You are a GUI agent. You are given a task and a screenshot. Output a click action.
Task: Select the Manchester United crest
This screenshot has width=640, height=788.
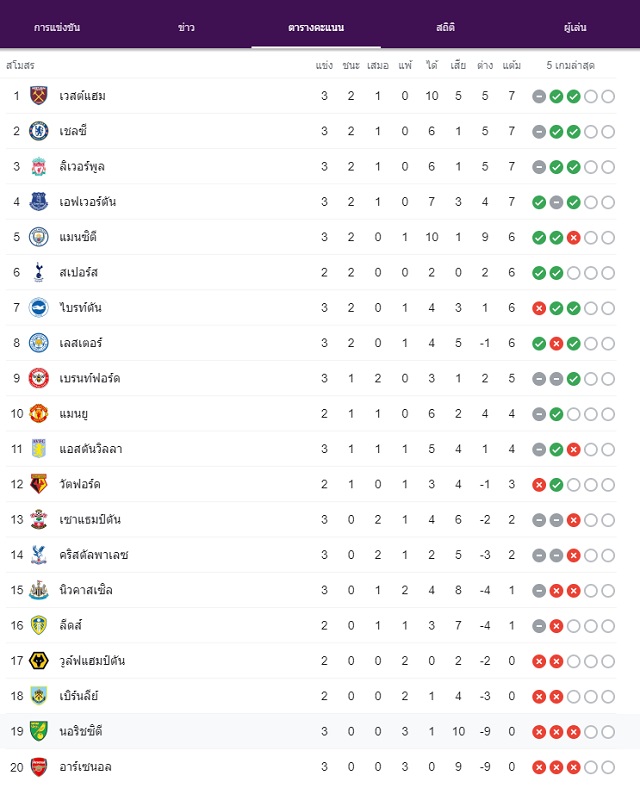point(39,413)
